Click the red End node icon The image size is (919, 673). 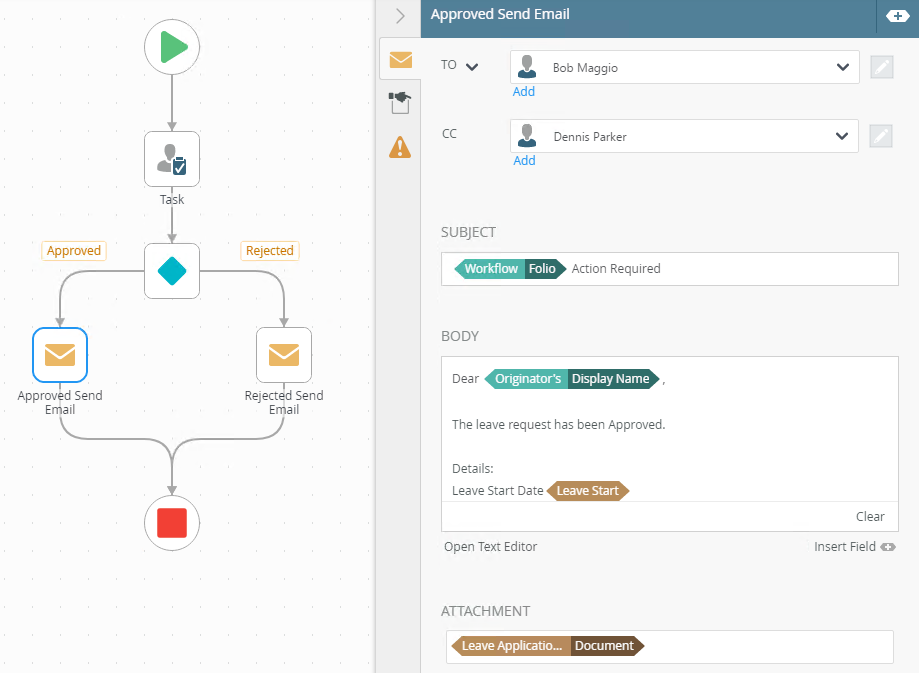pyautogui.click(x=172, y=522)
